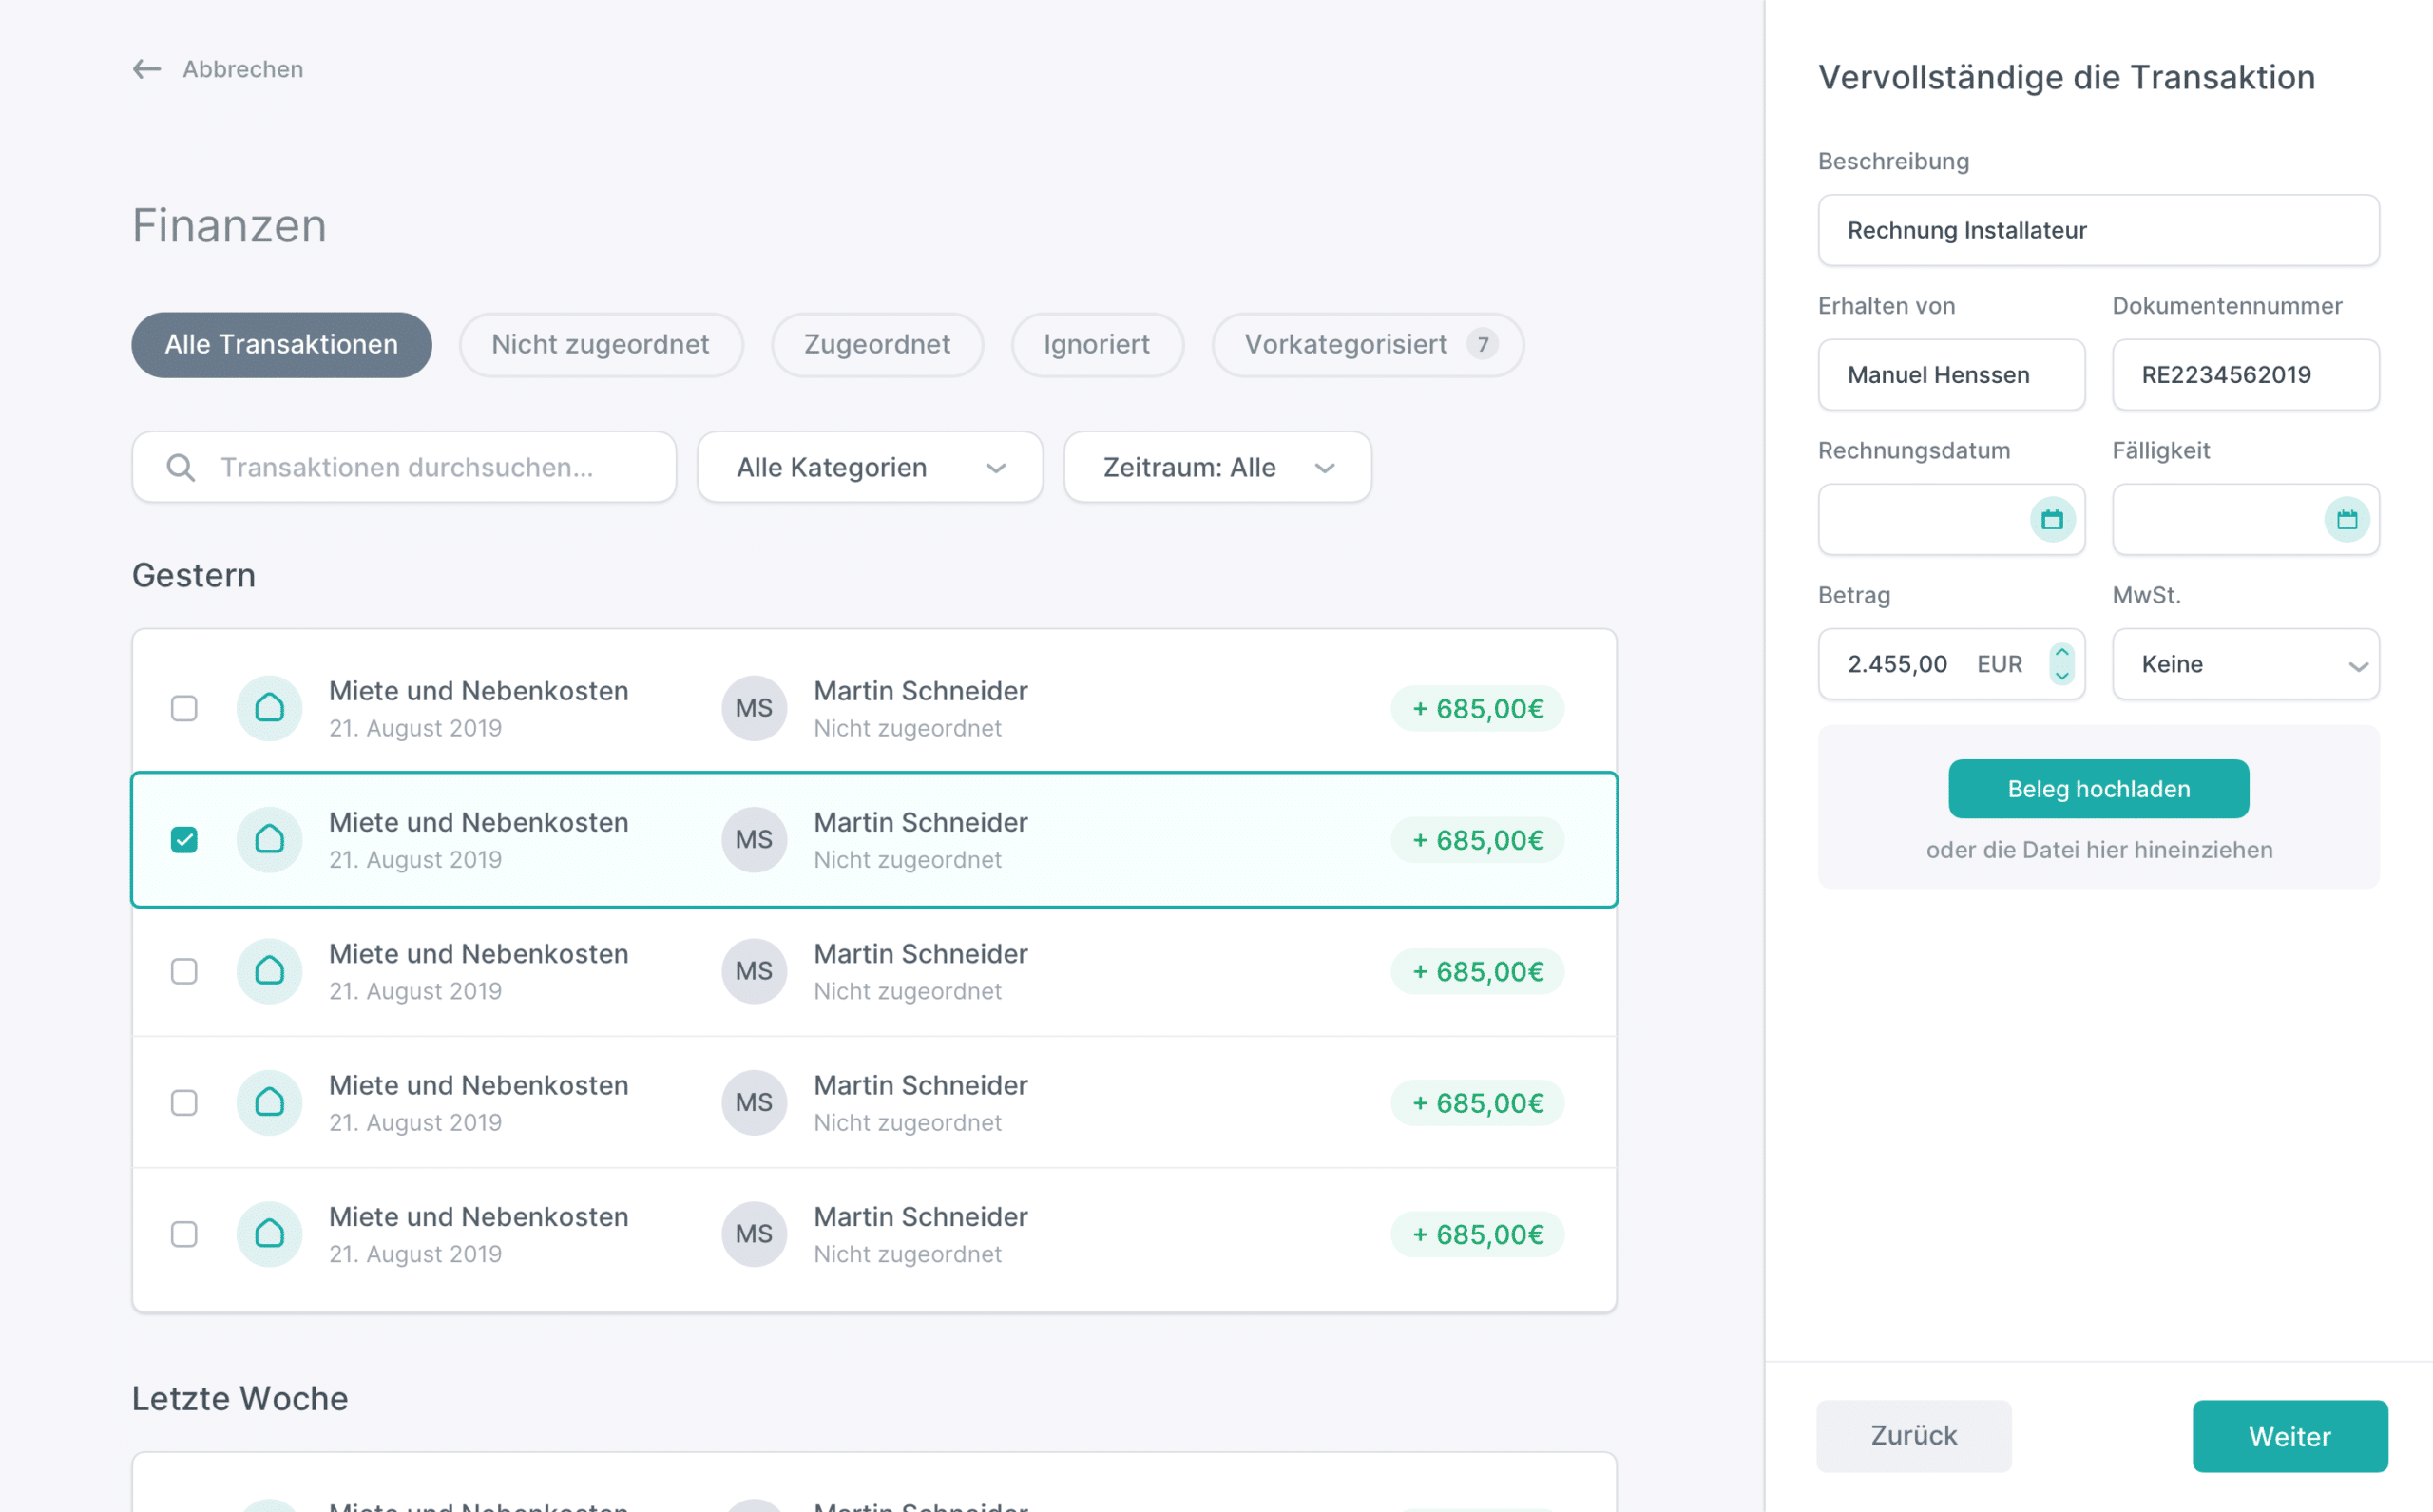2433x1512 pixels.
Task: Click the house icon in last Gestern row
Action: (x=269, y=1234)
